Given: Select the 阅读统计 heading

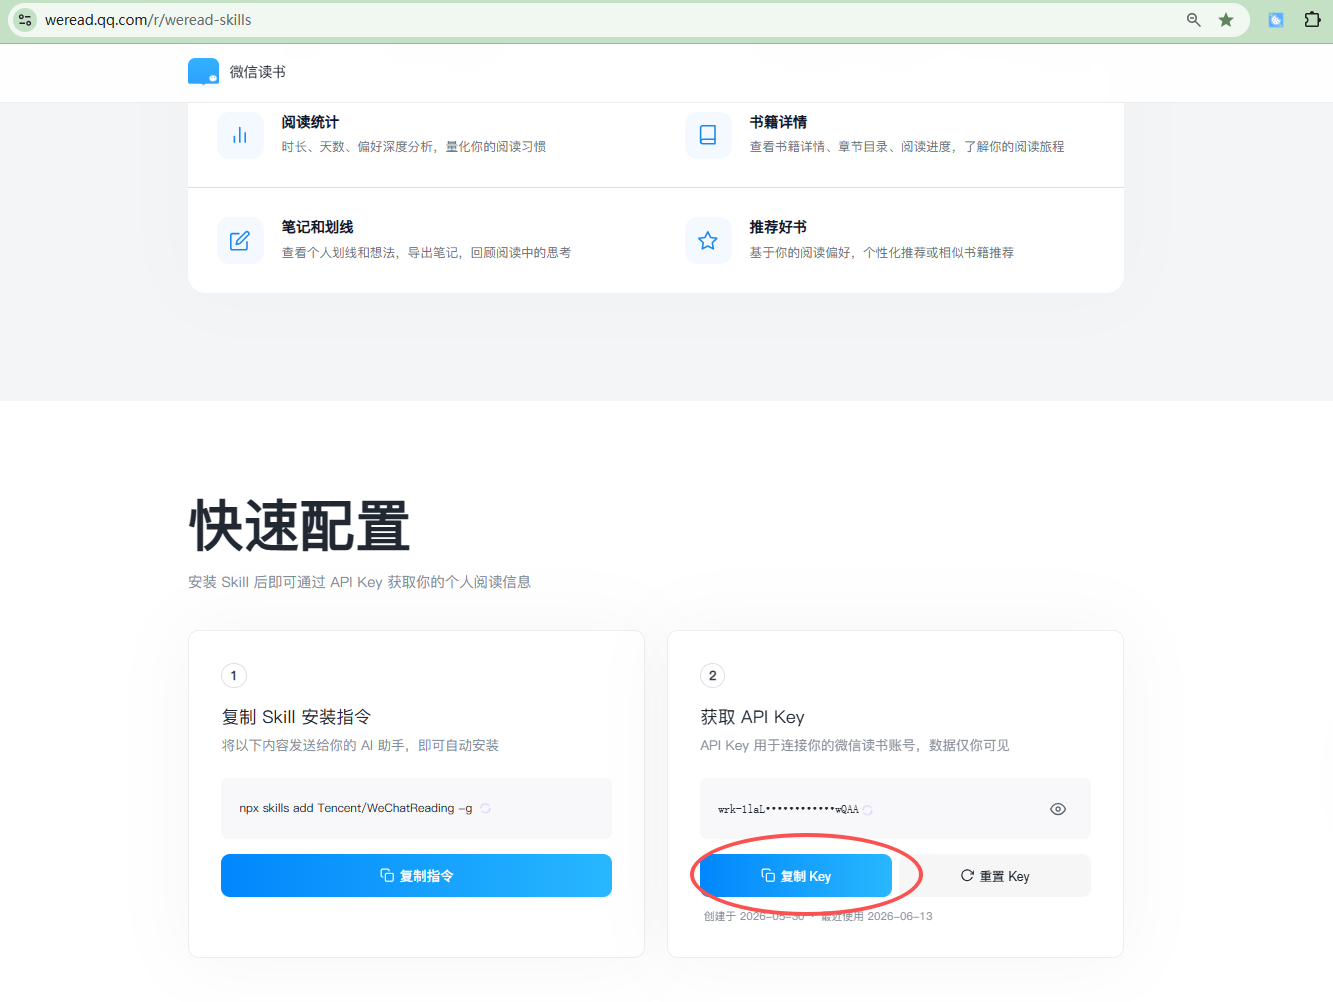Looking at the screenshot, I should click(x=310, y=122).
